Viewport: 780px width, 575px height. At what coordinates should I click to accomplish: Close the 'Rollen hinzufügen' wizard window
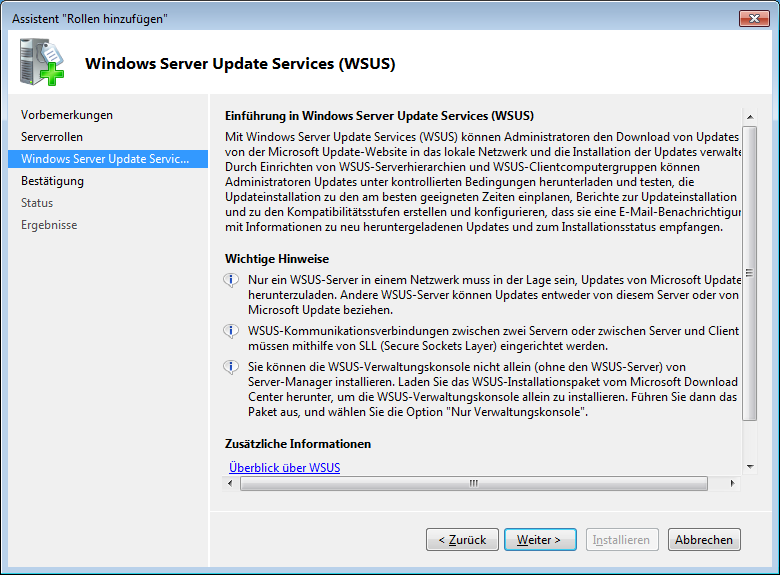click(x=754, y=18)
